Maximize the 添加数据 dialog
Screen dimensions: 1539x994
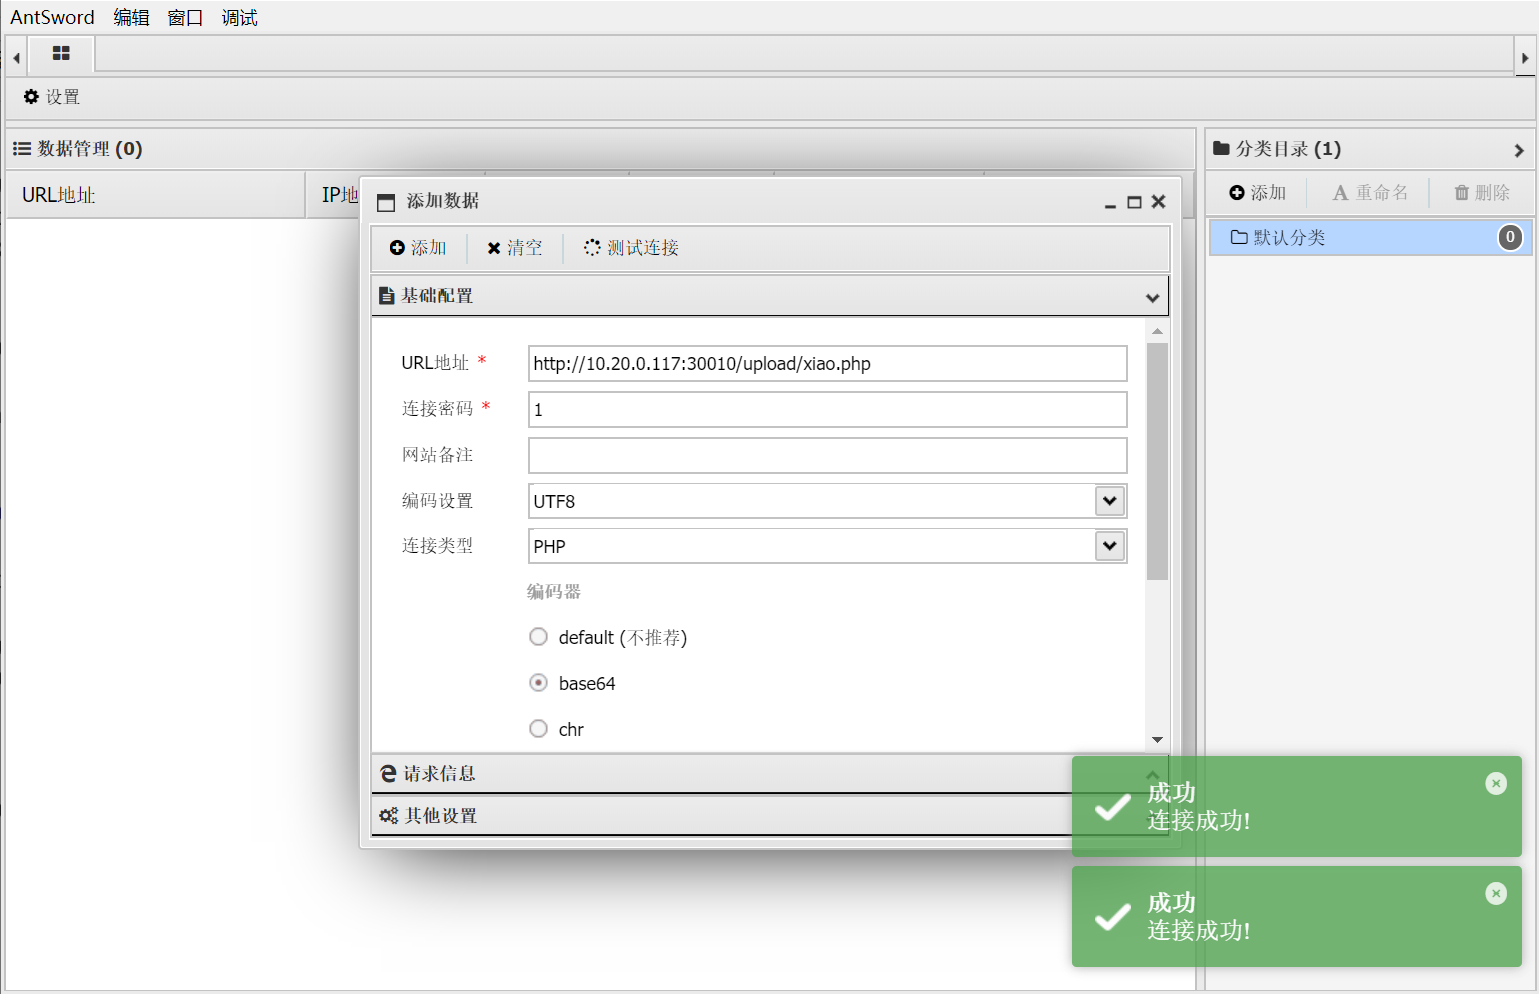click(x=1134, y=202)
